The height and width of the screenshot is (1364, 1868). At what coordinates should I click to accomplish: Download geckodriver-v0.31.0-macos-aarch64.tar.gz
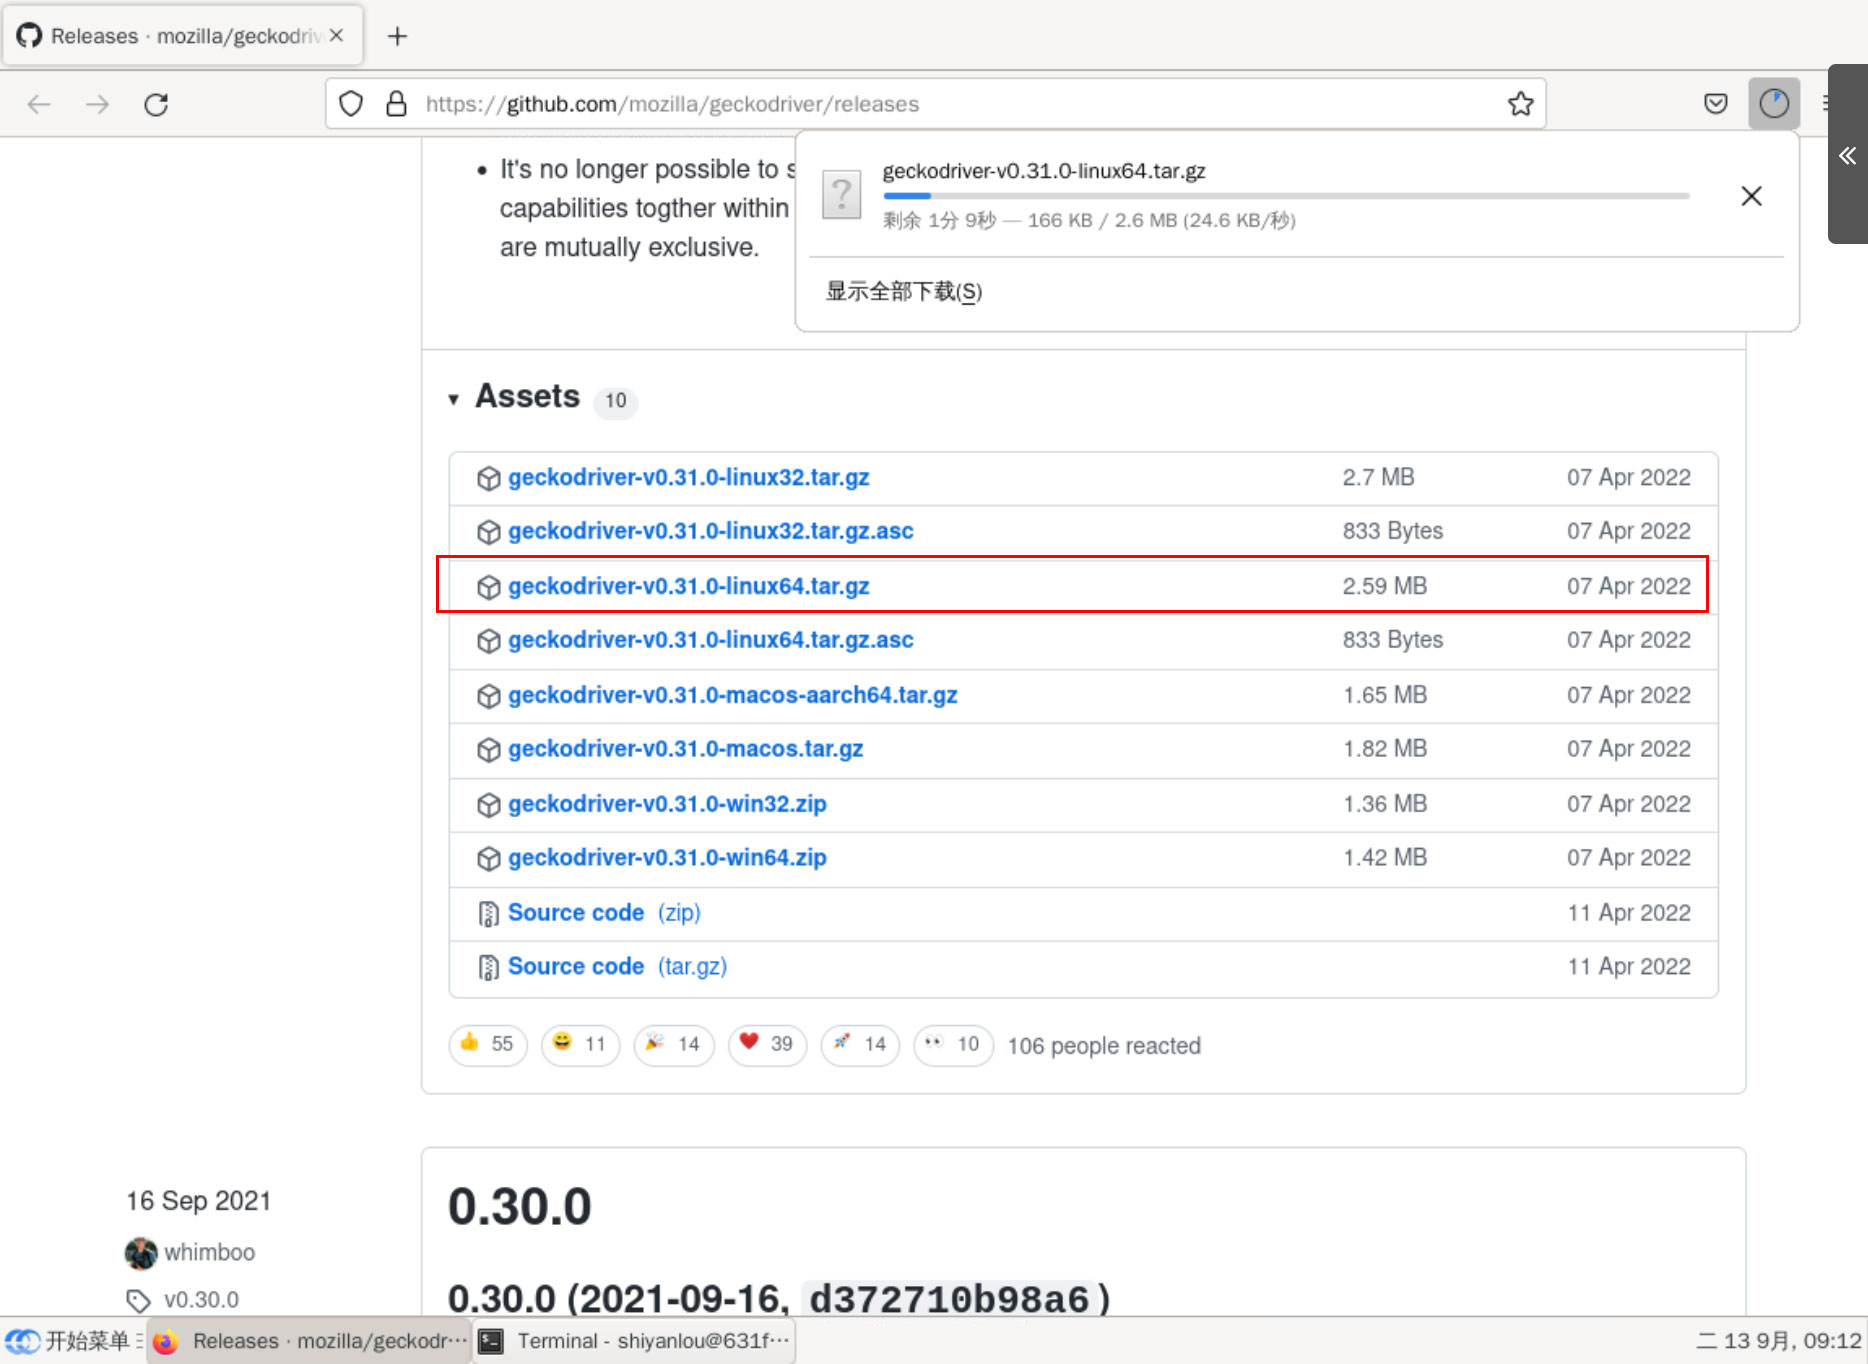[732, 695]
